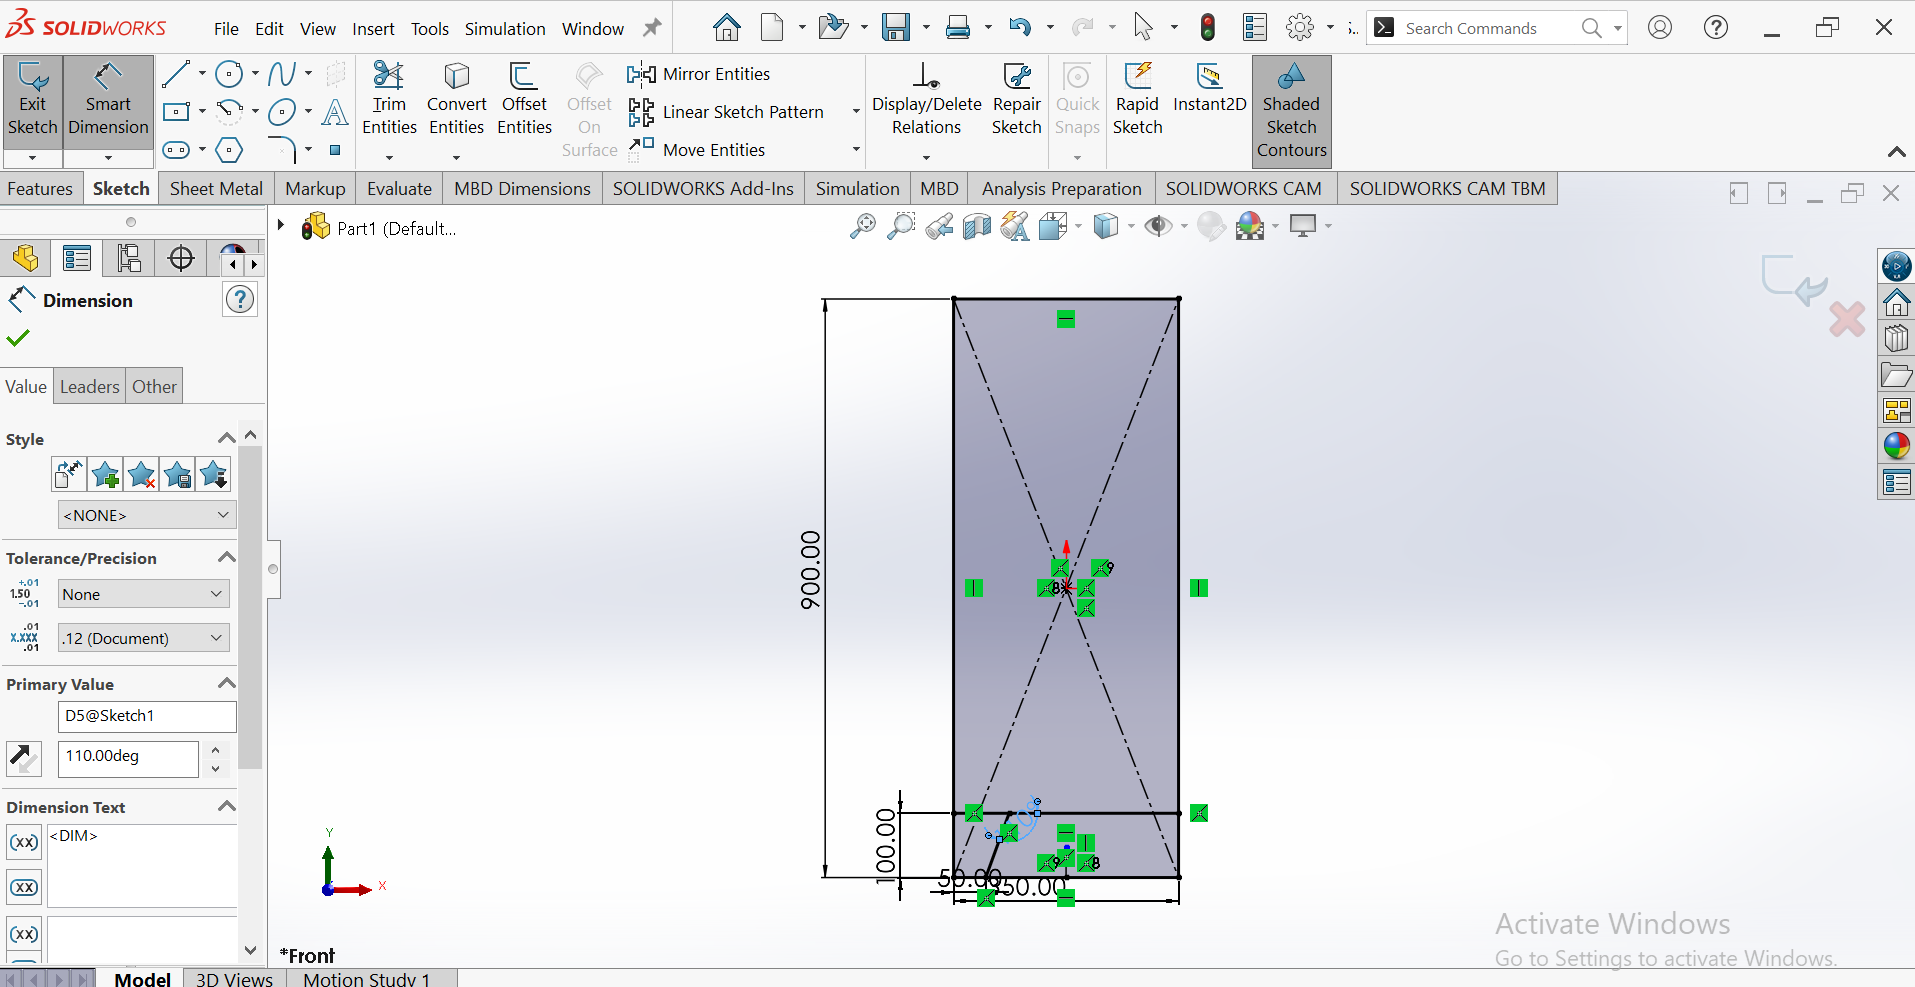Screen dimensions: 1915x987
Task: Switch to the Evaluate tab
Action: tap(399, 189)
